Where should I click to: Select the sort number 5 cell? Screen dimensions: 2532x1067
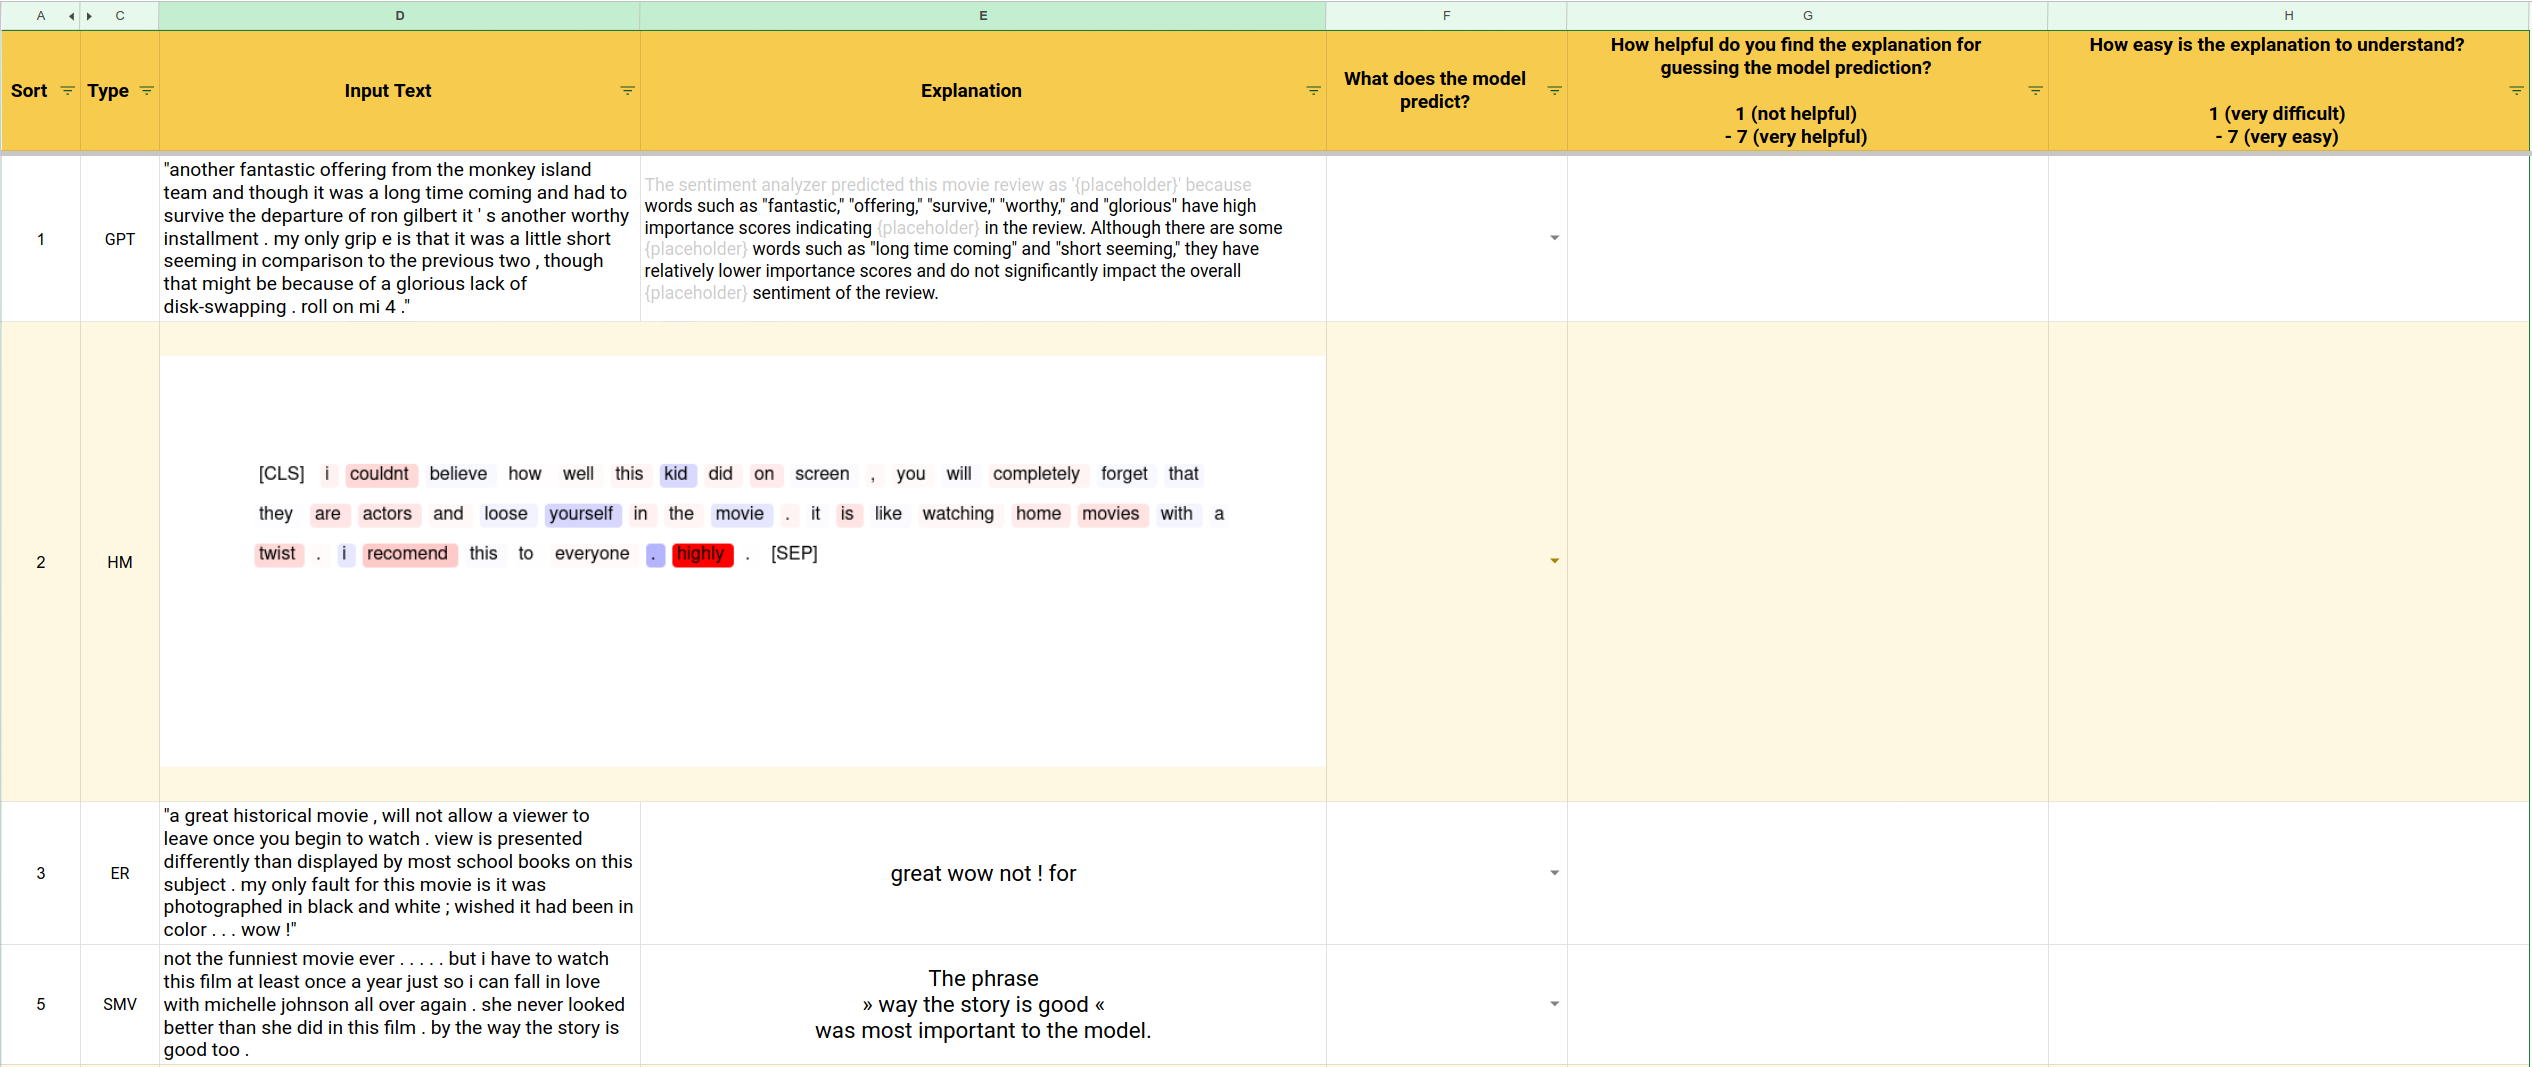[41, 1004]
